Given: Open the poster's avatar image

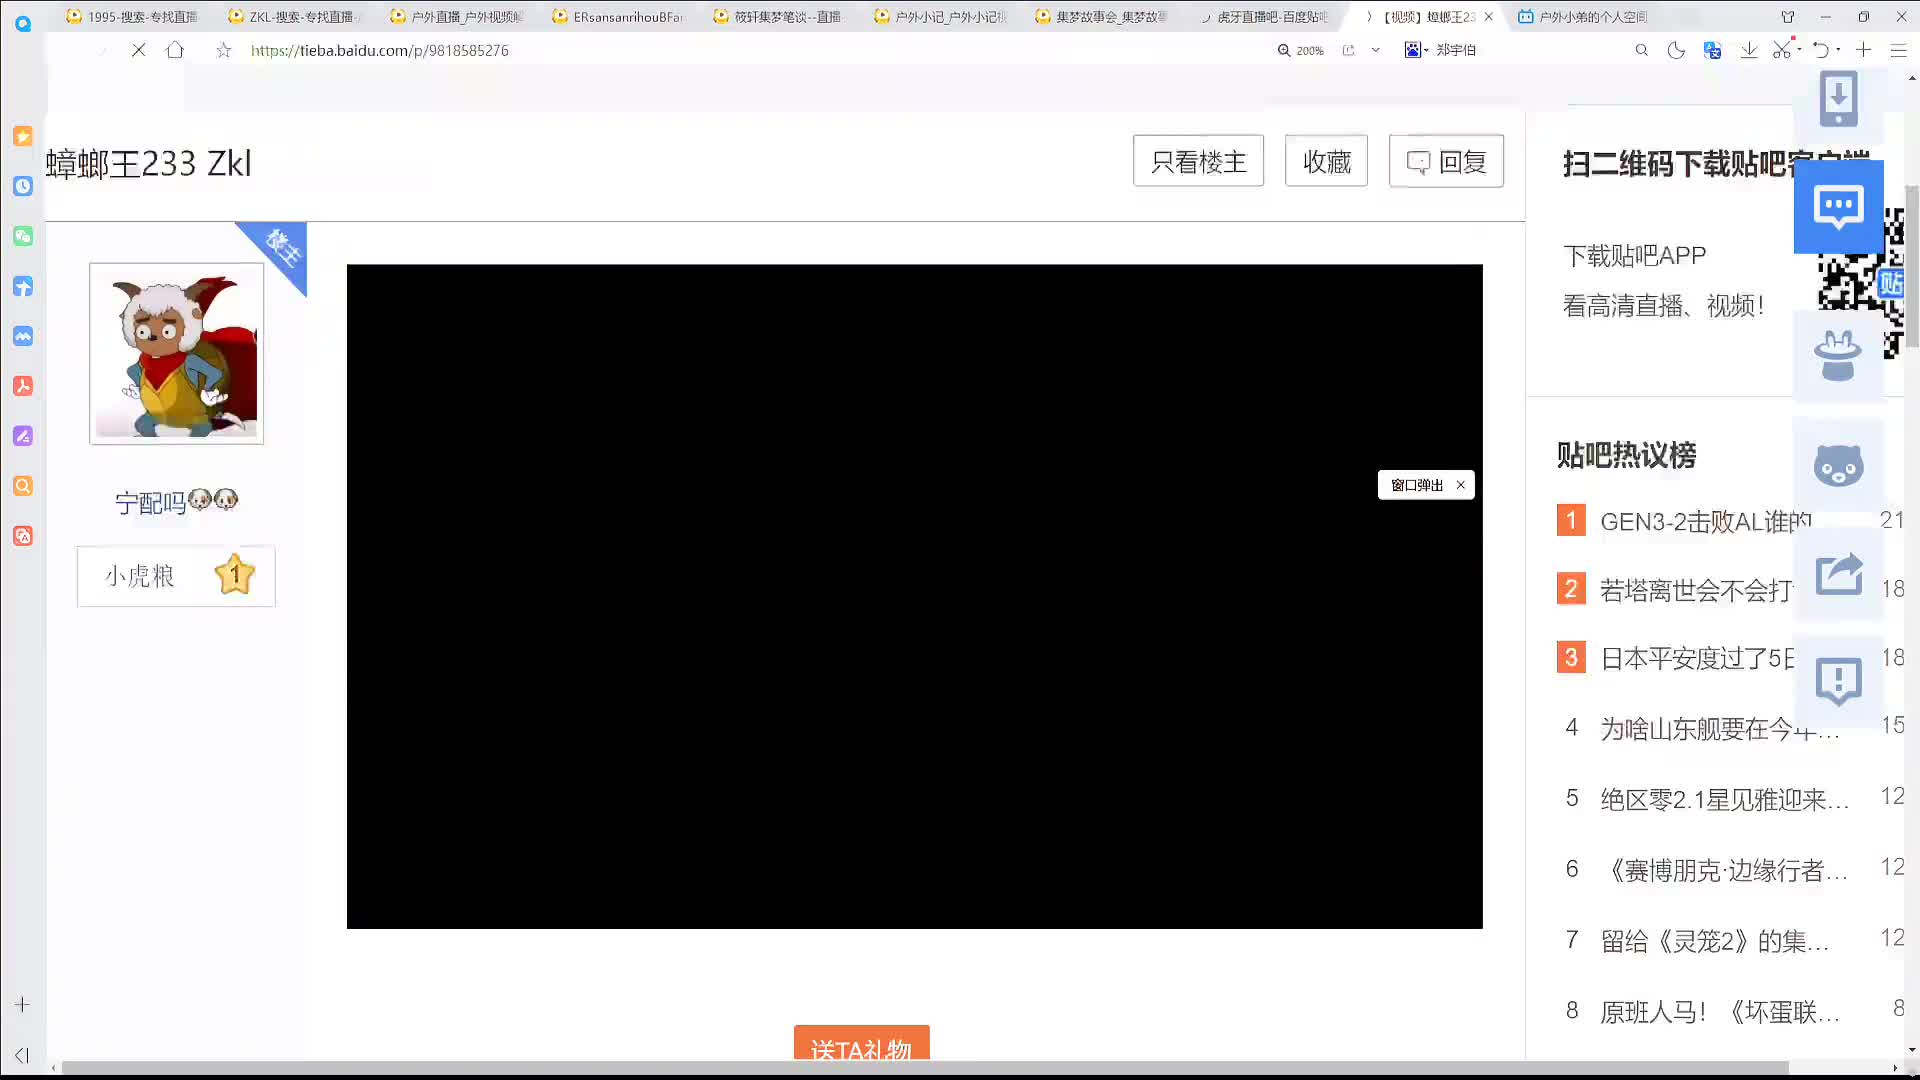Looking at the screenshot, I should click(176, 353).
